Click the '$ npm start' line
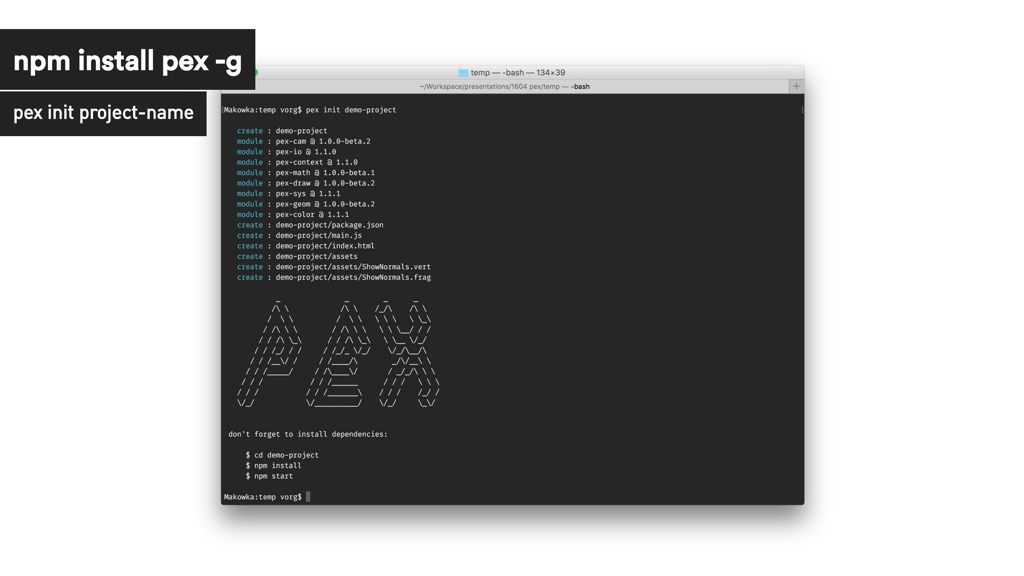Image resolution: width=1024 pixels, height=576 pixels. [269, 475]
